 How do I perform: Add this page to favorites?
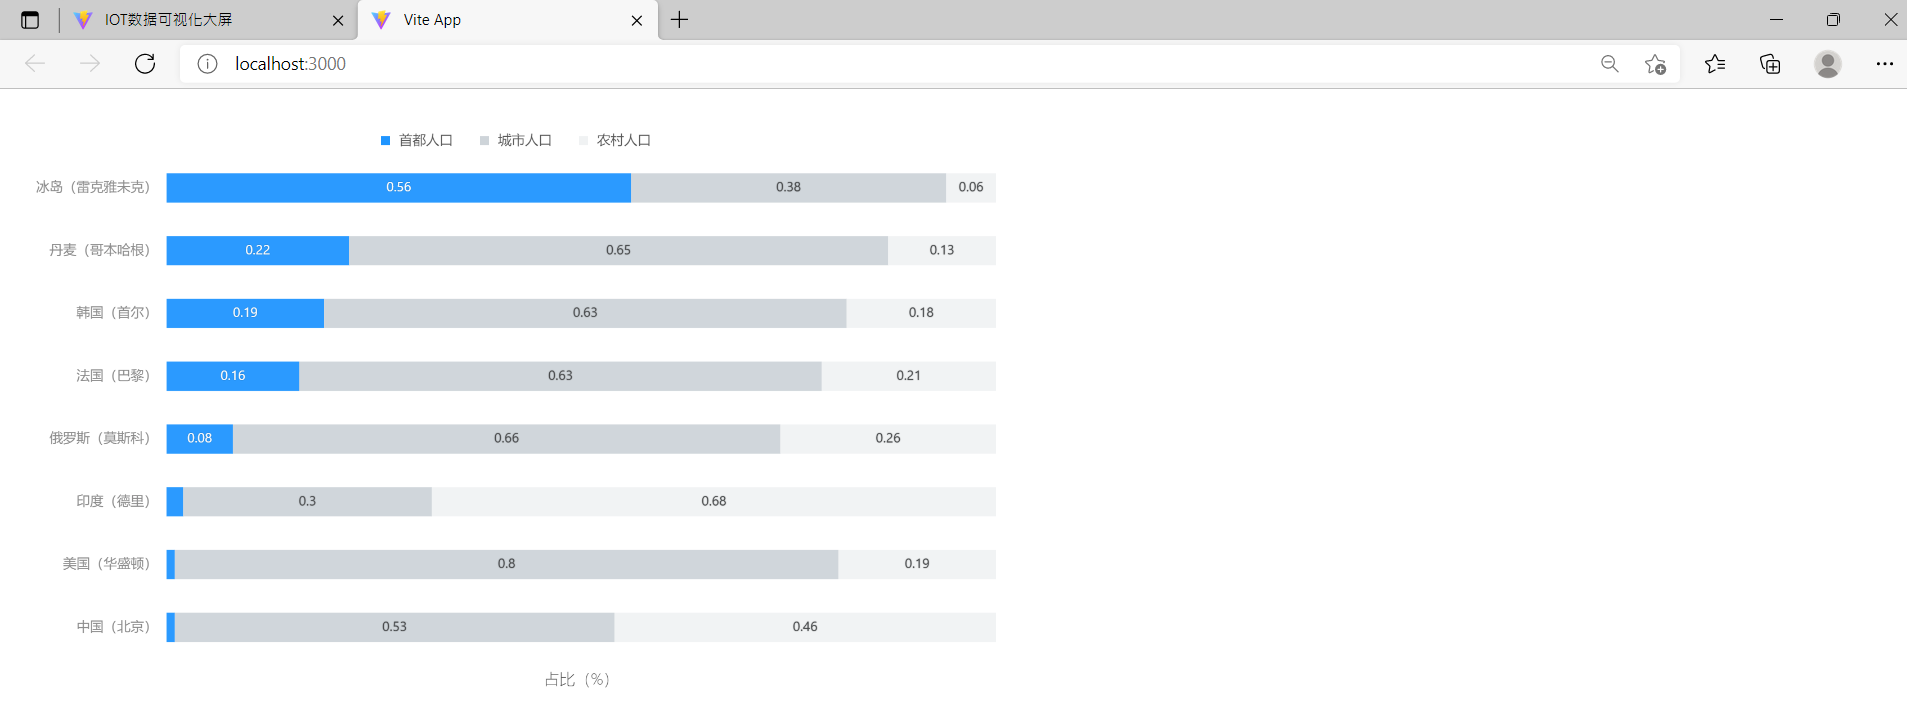point(1655,64)
